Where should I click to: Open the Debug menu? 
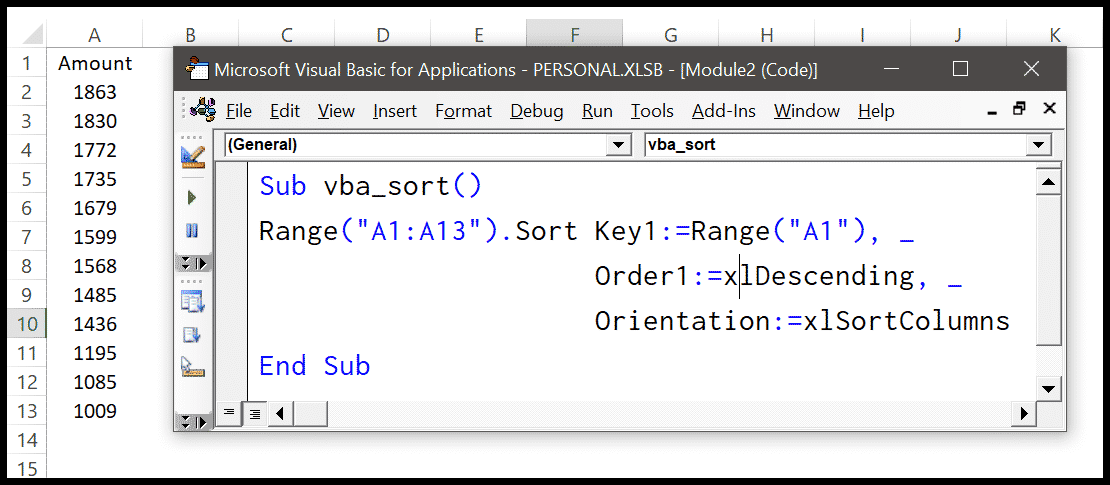pos(537,111)
